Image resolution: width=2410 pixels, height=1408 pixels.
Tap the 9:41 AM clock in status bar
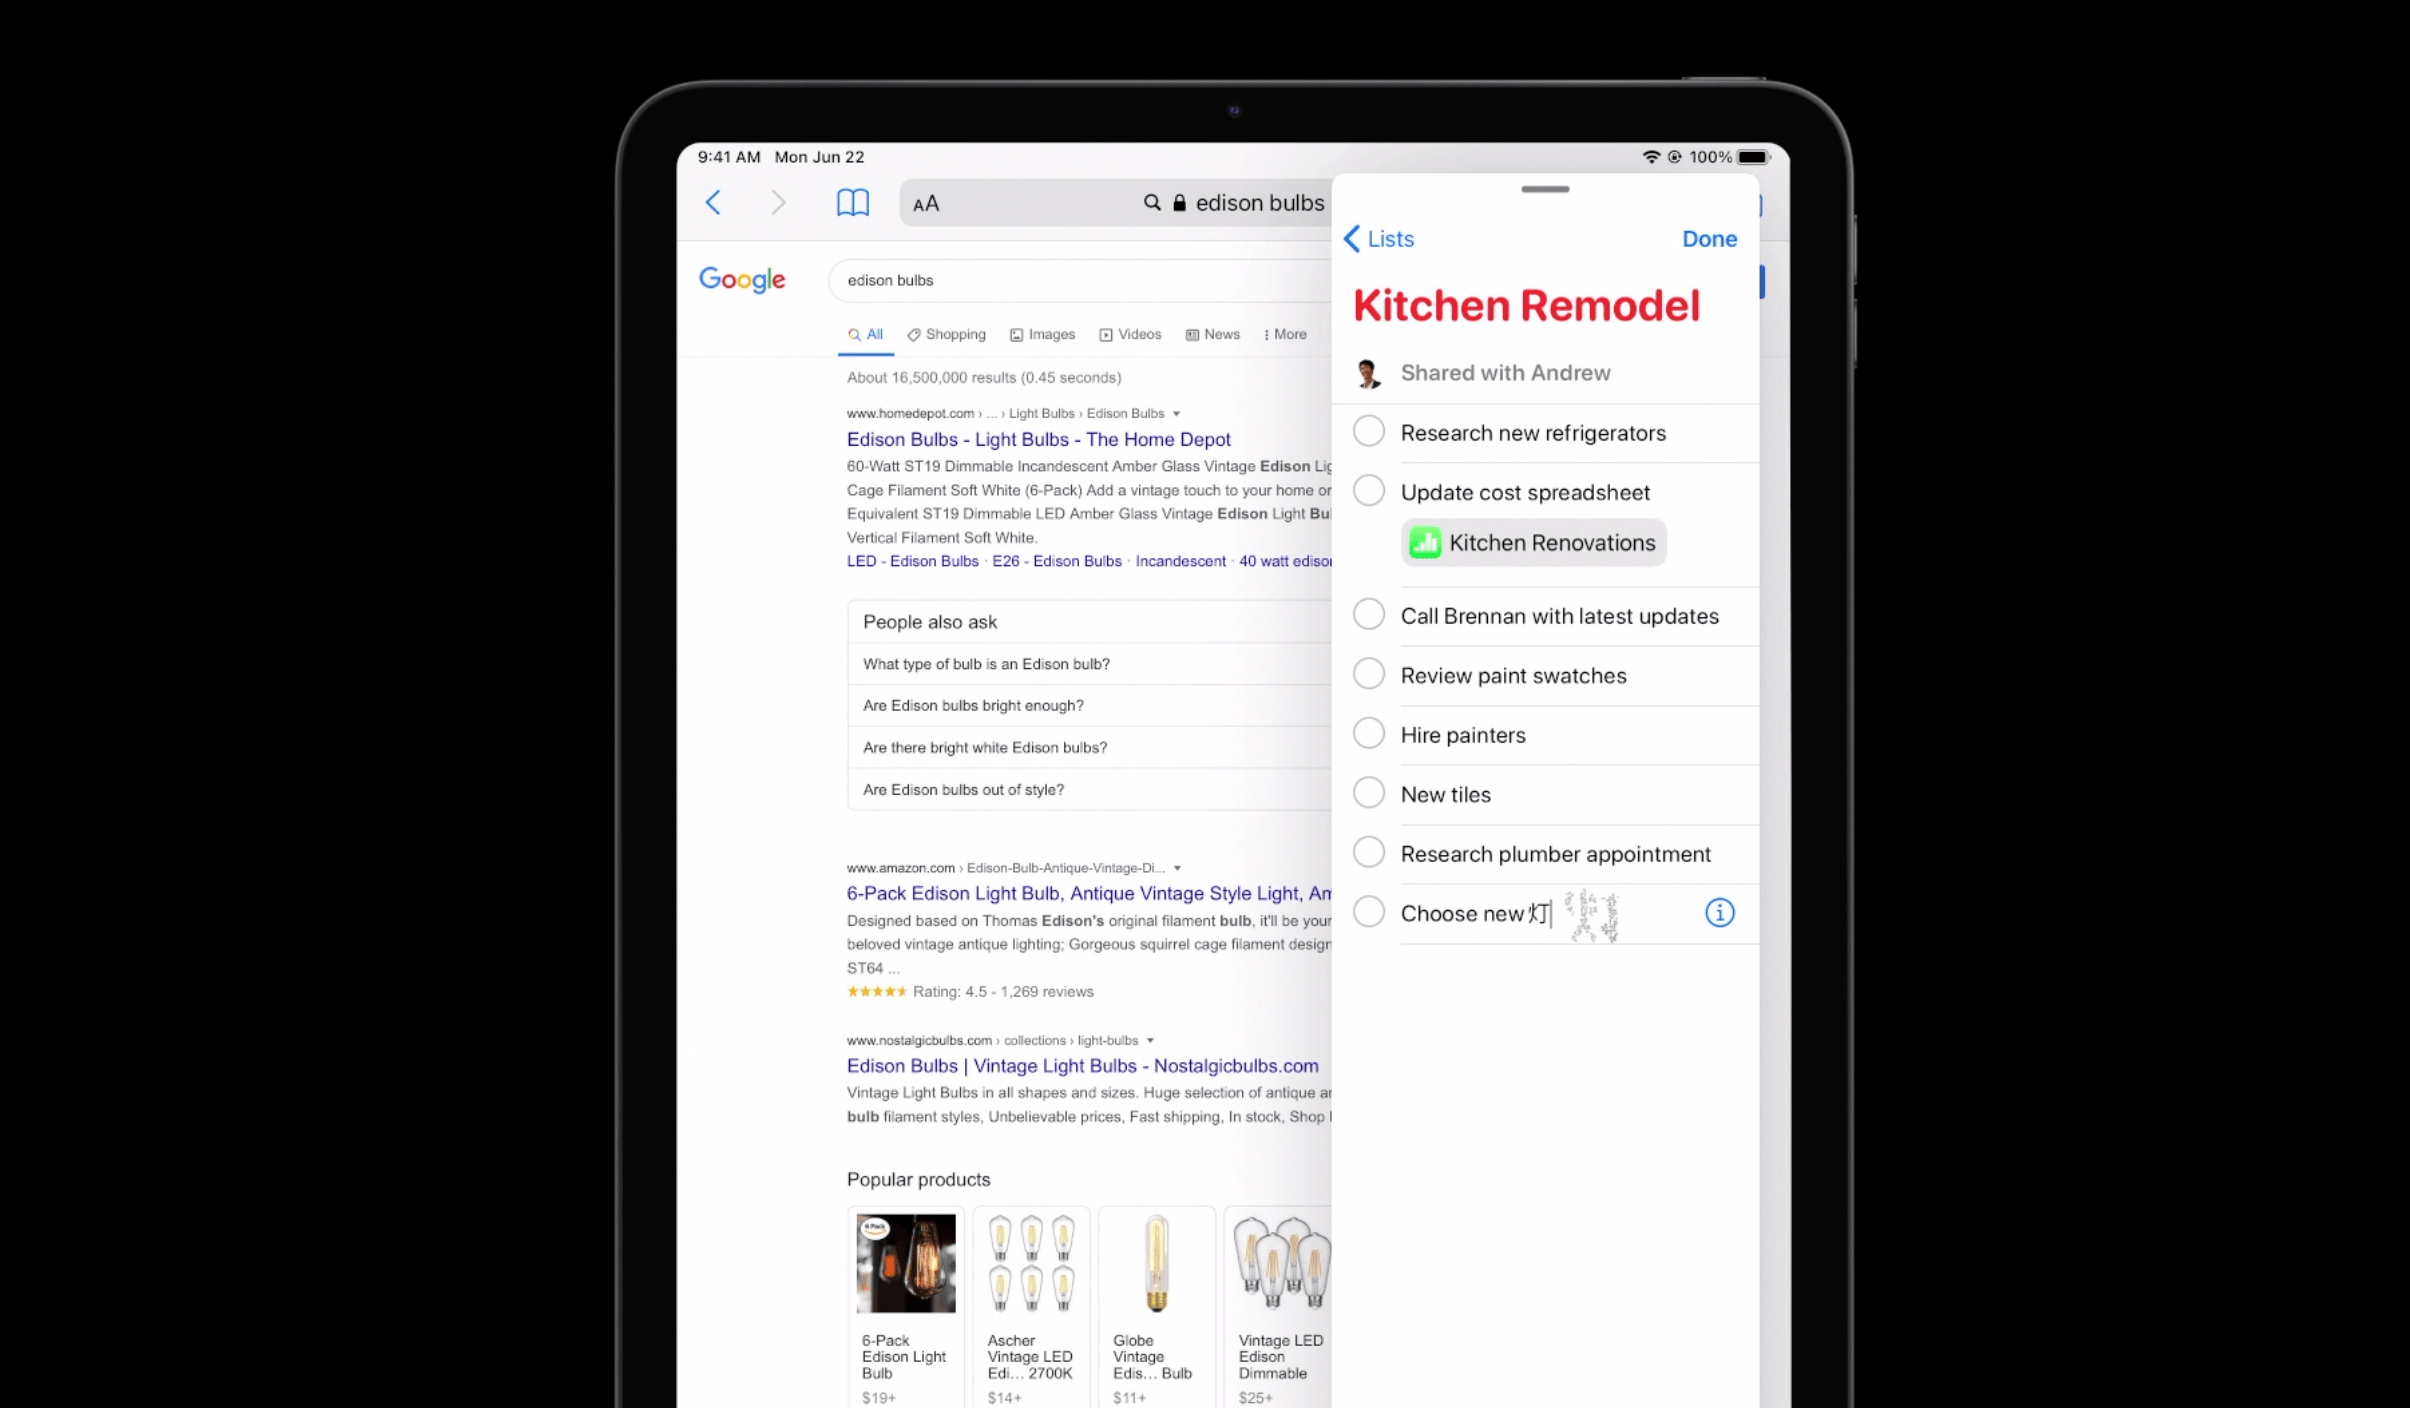pos(729,157)
